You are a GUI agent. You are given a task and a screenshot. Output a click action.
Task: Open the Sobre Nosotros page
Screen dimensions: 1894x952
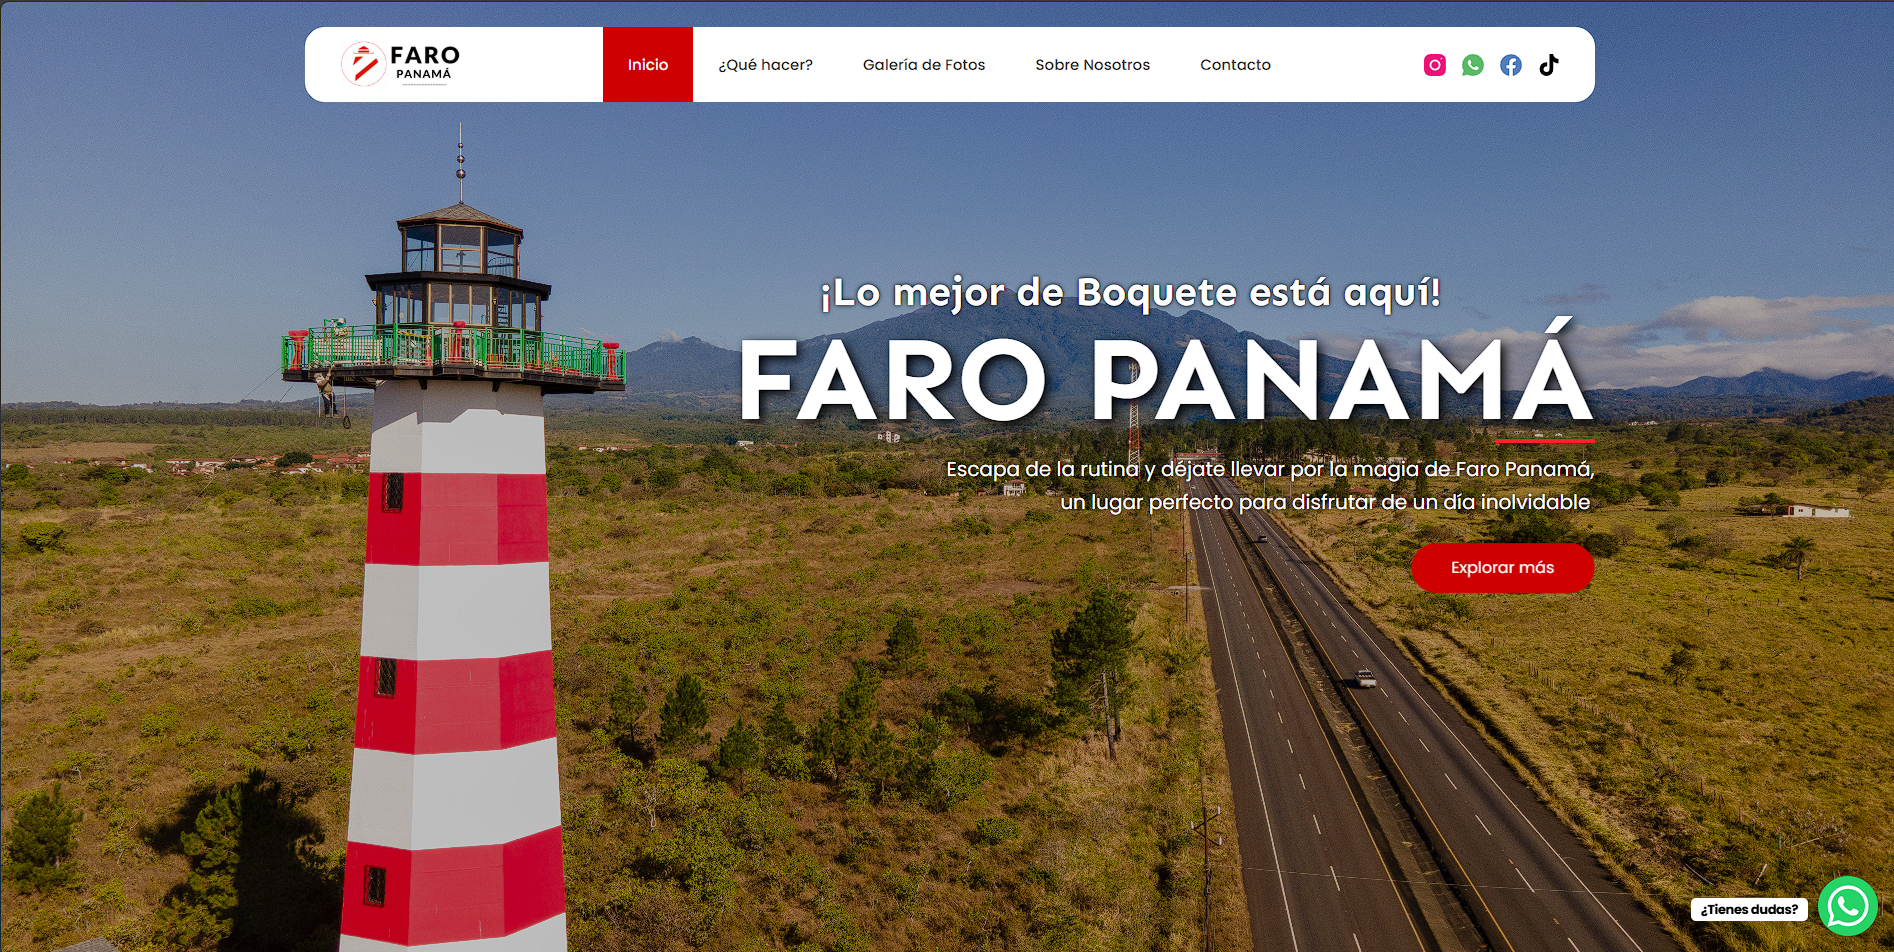coord(1093,65)
